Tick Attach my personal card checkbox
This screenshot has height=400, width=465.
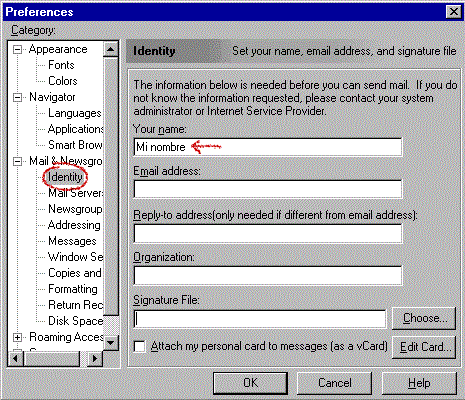139,346
